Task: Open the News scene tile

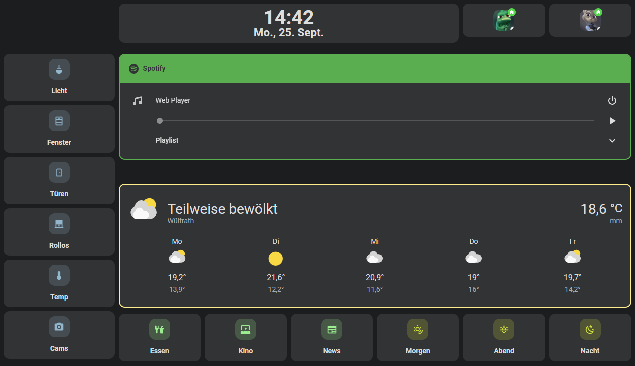Action: click(332, 337)
